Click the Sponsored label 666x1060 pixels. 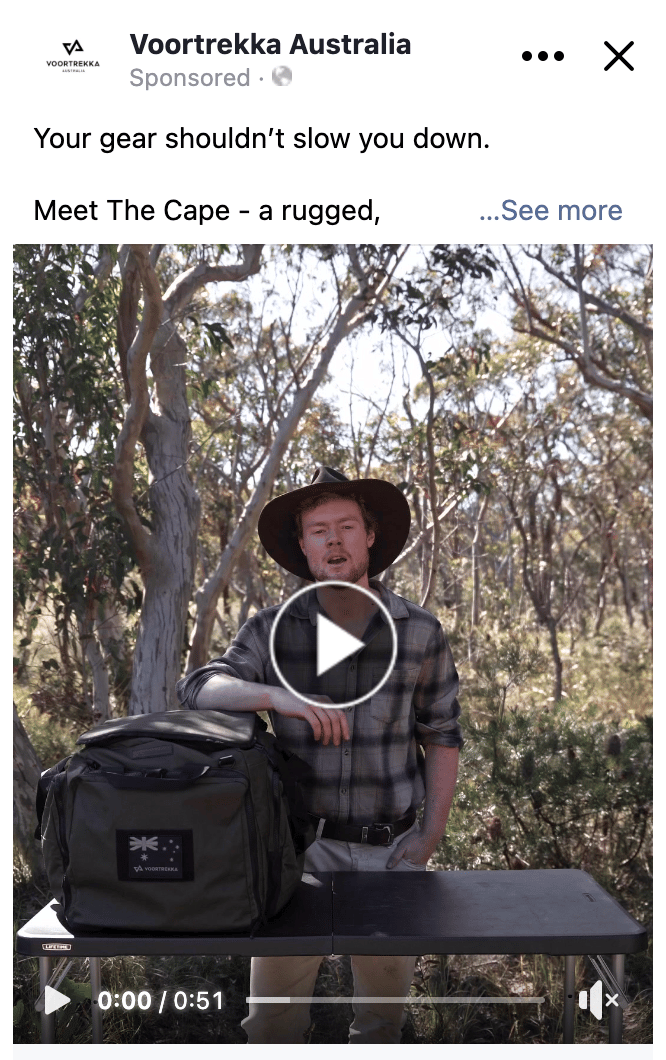[189, 78]
